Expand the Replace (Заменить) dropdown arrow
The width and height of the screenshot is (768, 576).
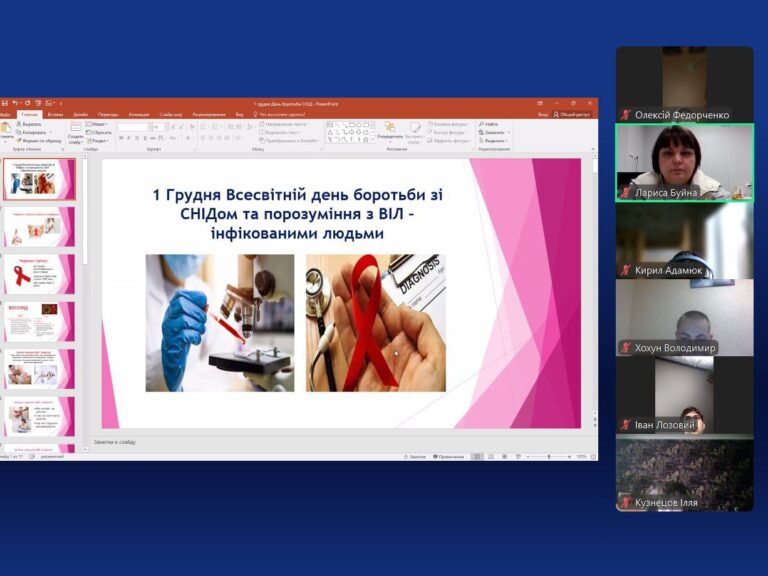pyautogui.click(x=508, y=132)
